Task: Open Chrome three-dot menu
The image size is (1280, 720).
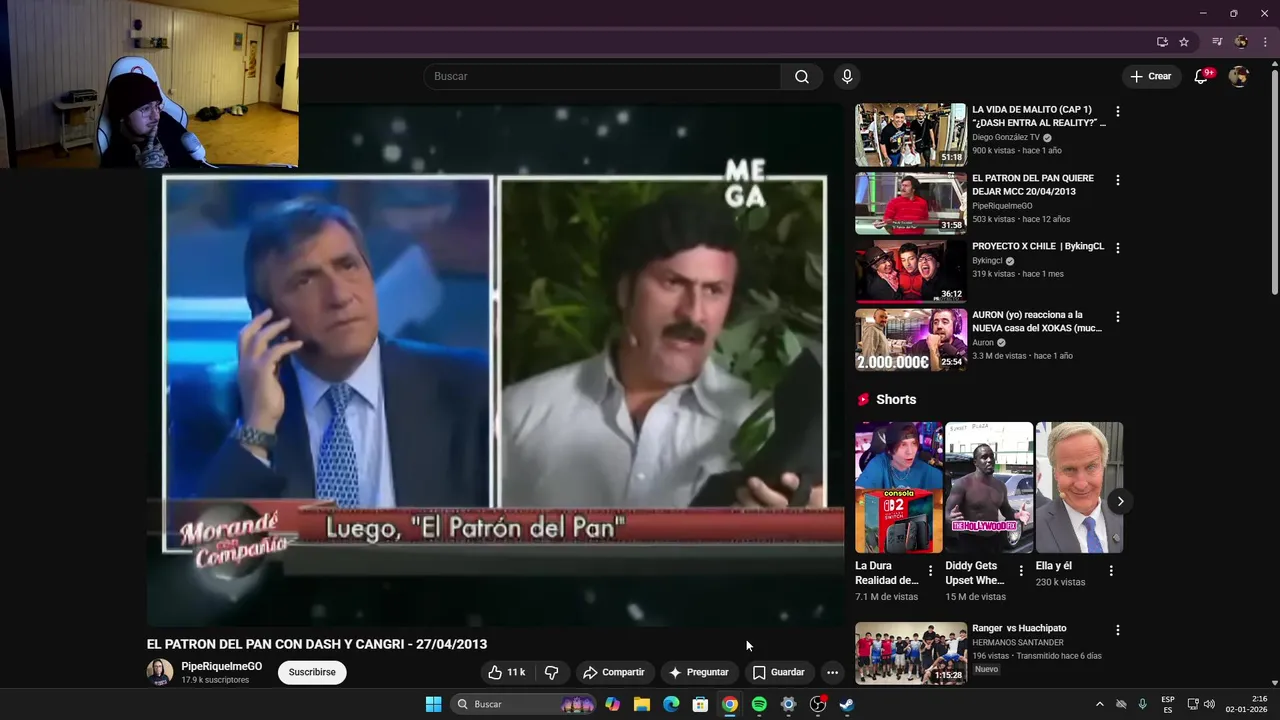Action: (1264, 42)
